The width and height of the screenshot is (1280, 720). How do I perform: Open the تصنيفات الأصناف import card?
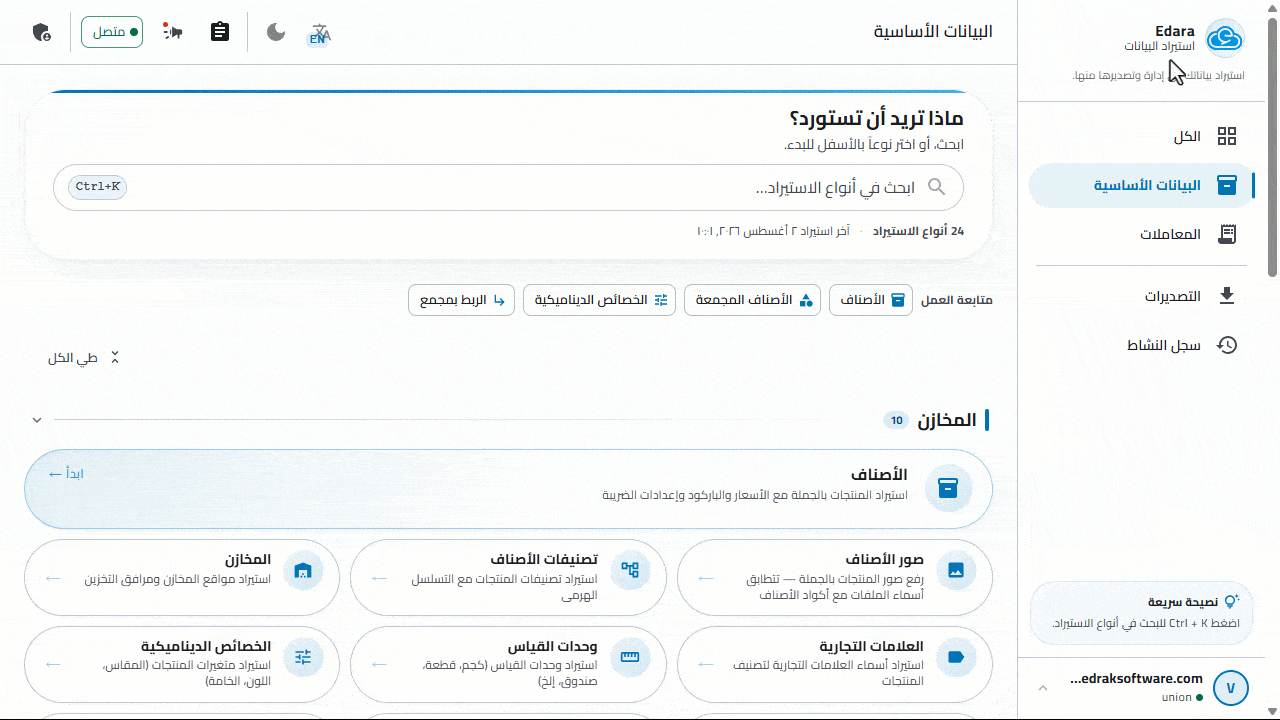[508, 578]
